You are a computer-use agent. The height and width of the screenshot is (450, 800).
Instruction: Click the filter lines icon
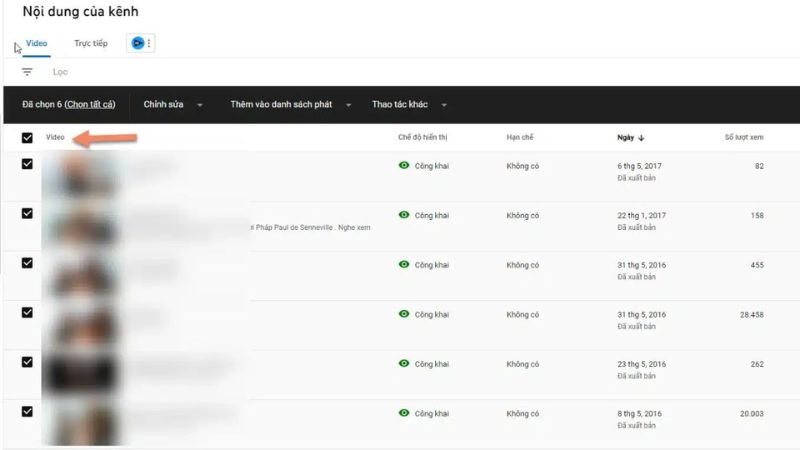(27, 72)
